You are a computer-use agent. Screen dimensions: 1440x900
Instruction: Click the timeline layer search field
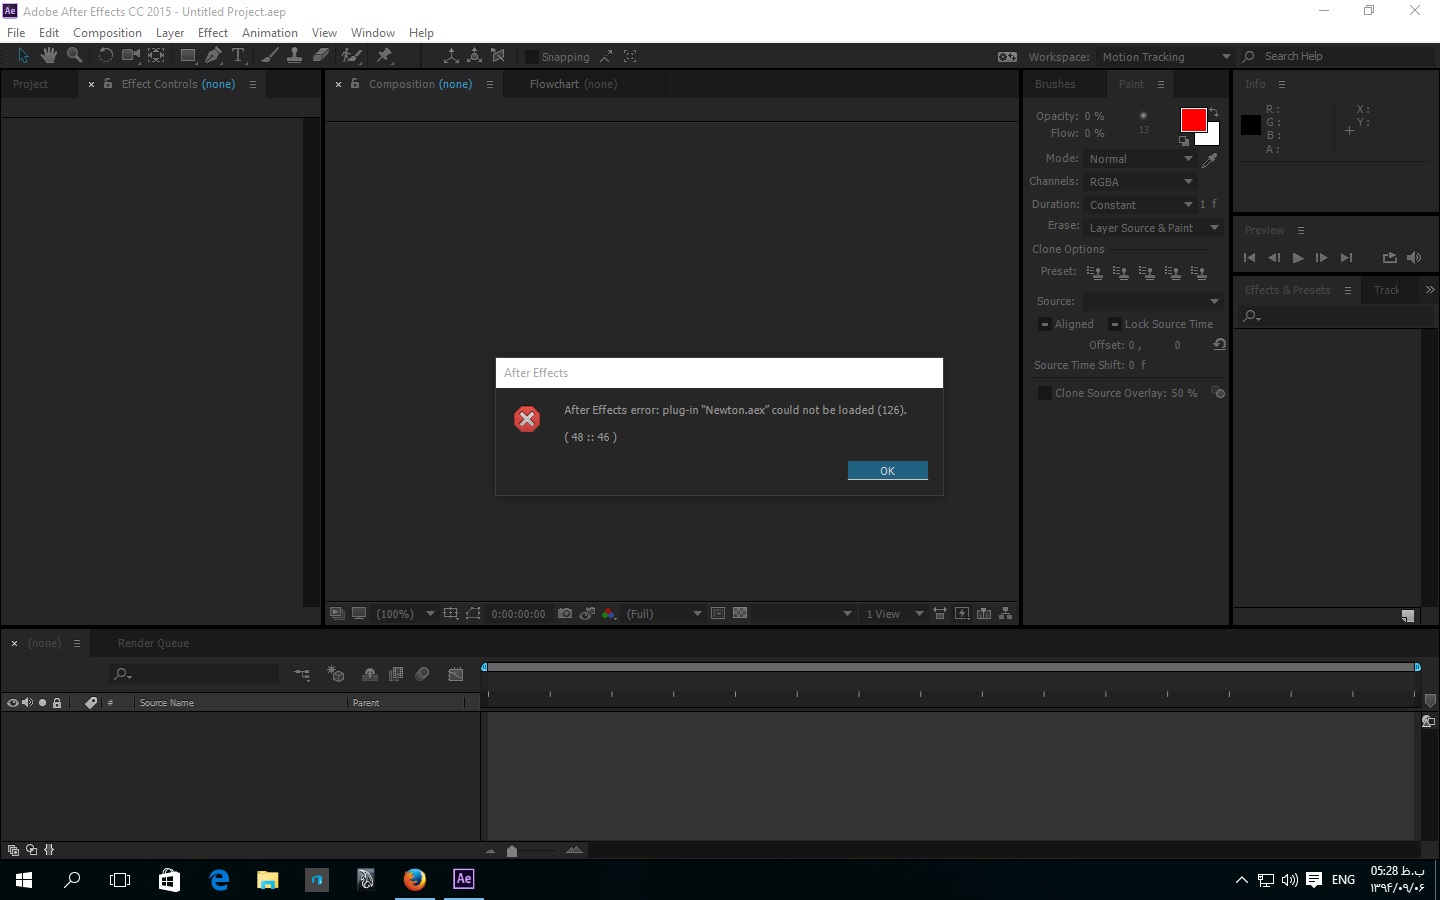click(x=194, y=674)
